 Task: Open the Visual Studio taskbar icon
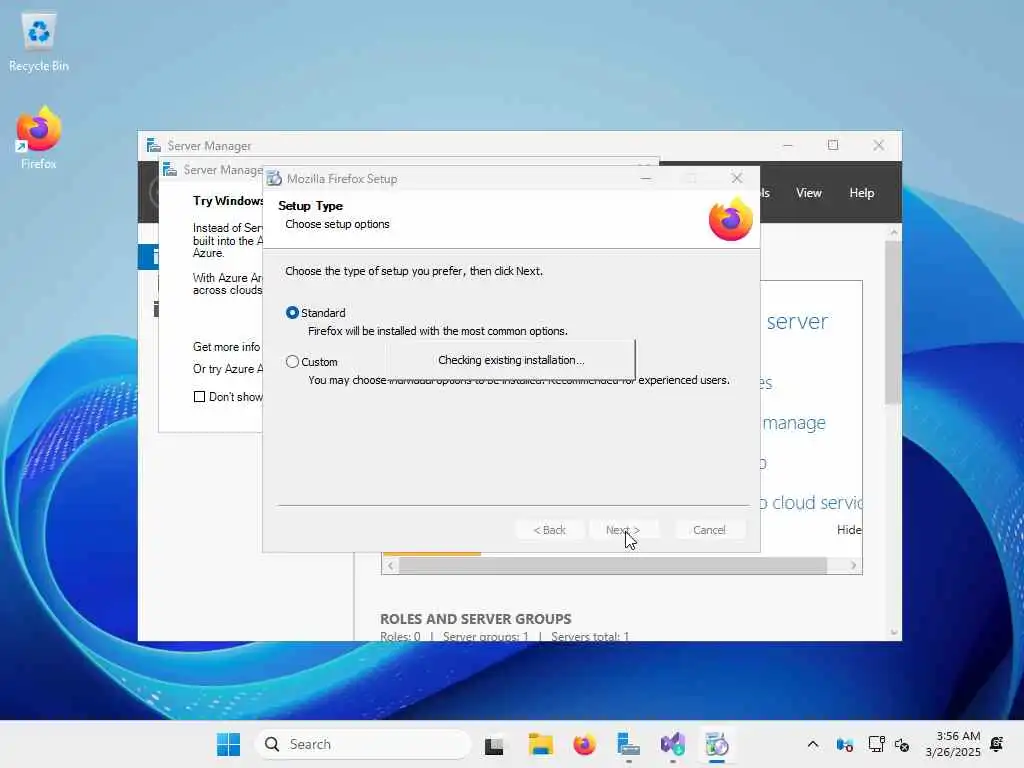tap(673, 744)
